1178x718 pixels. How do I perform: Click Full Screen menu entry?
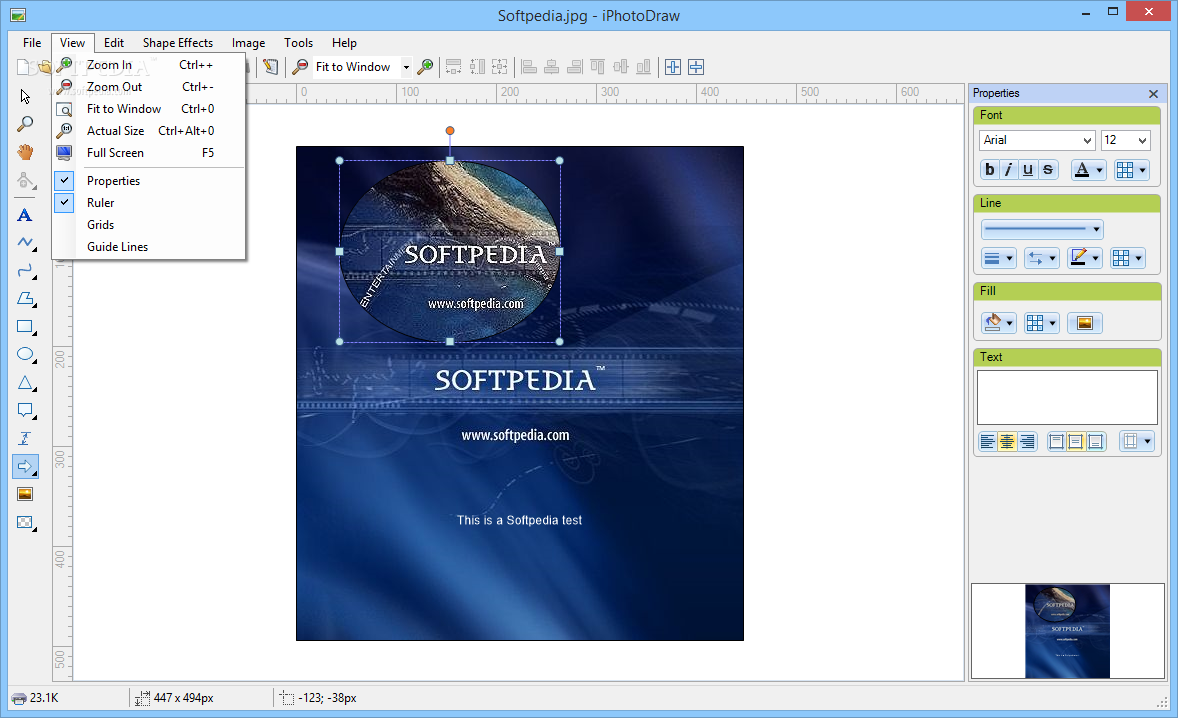[x=115, y=153]
